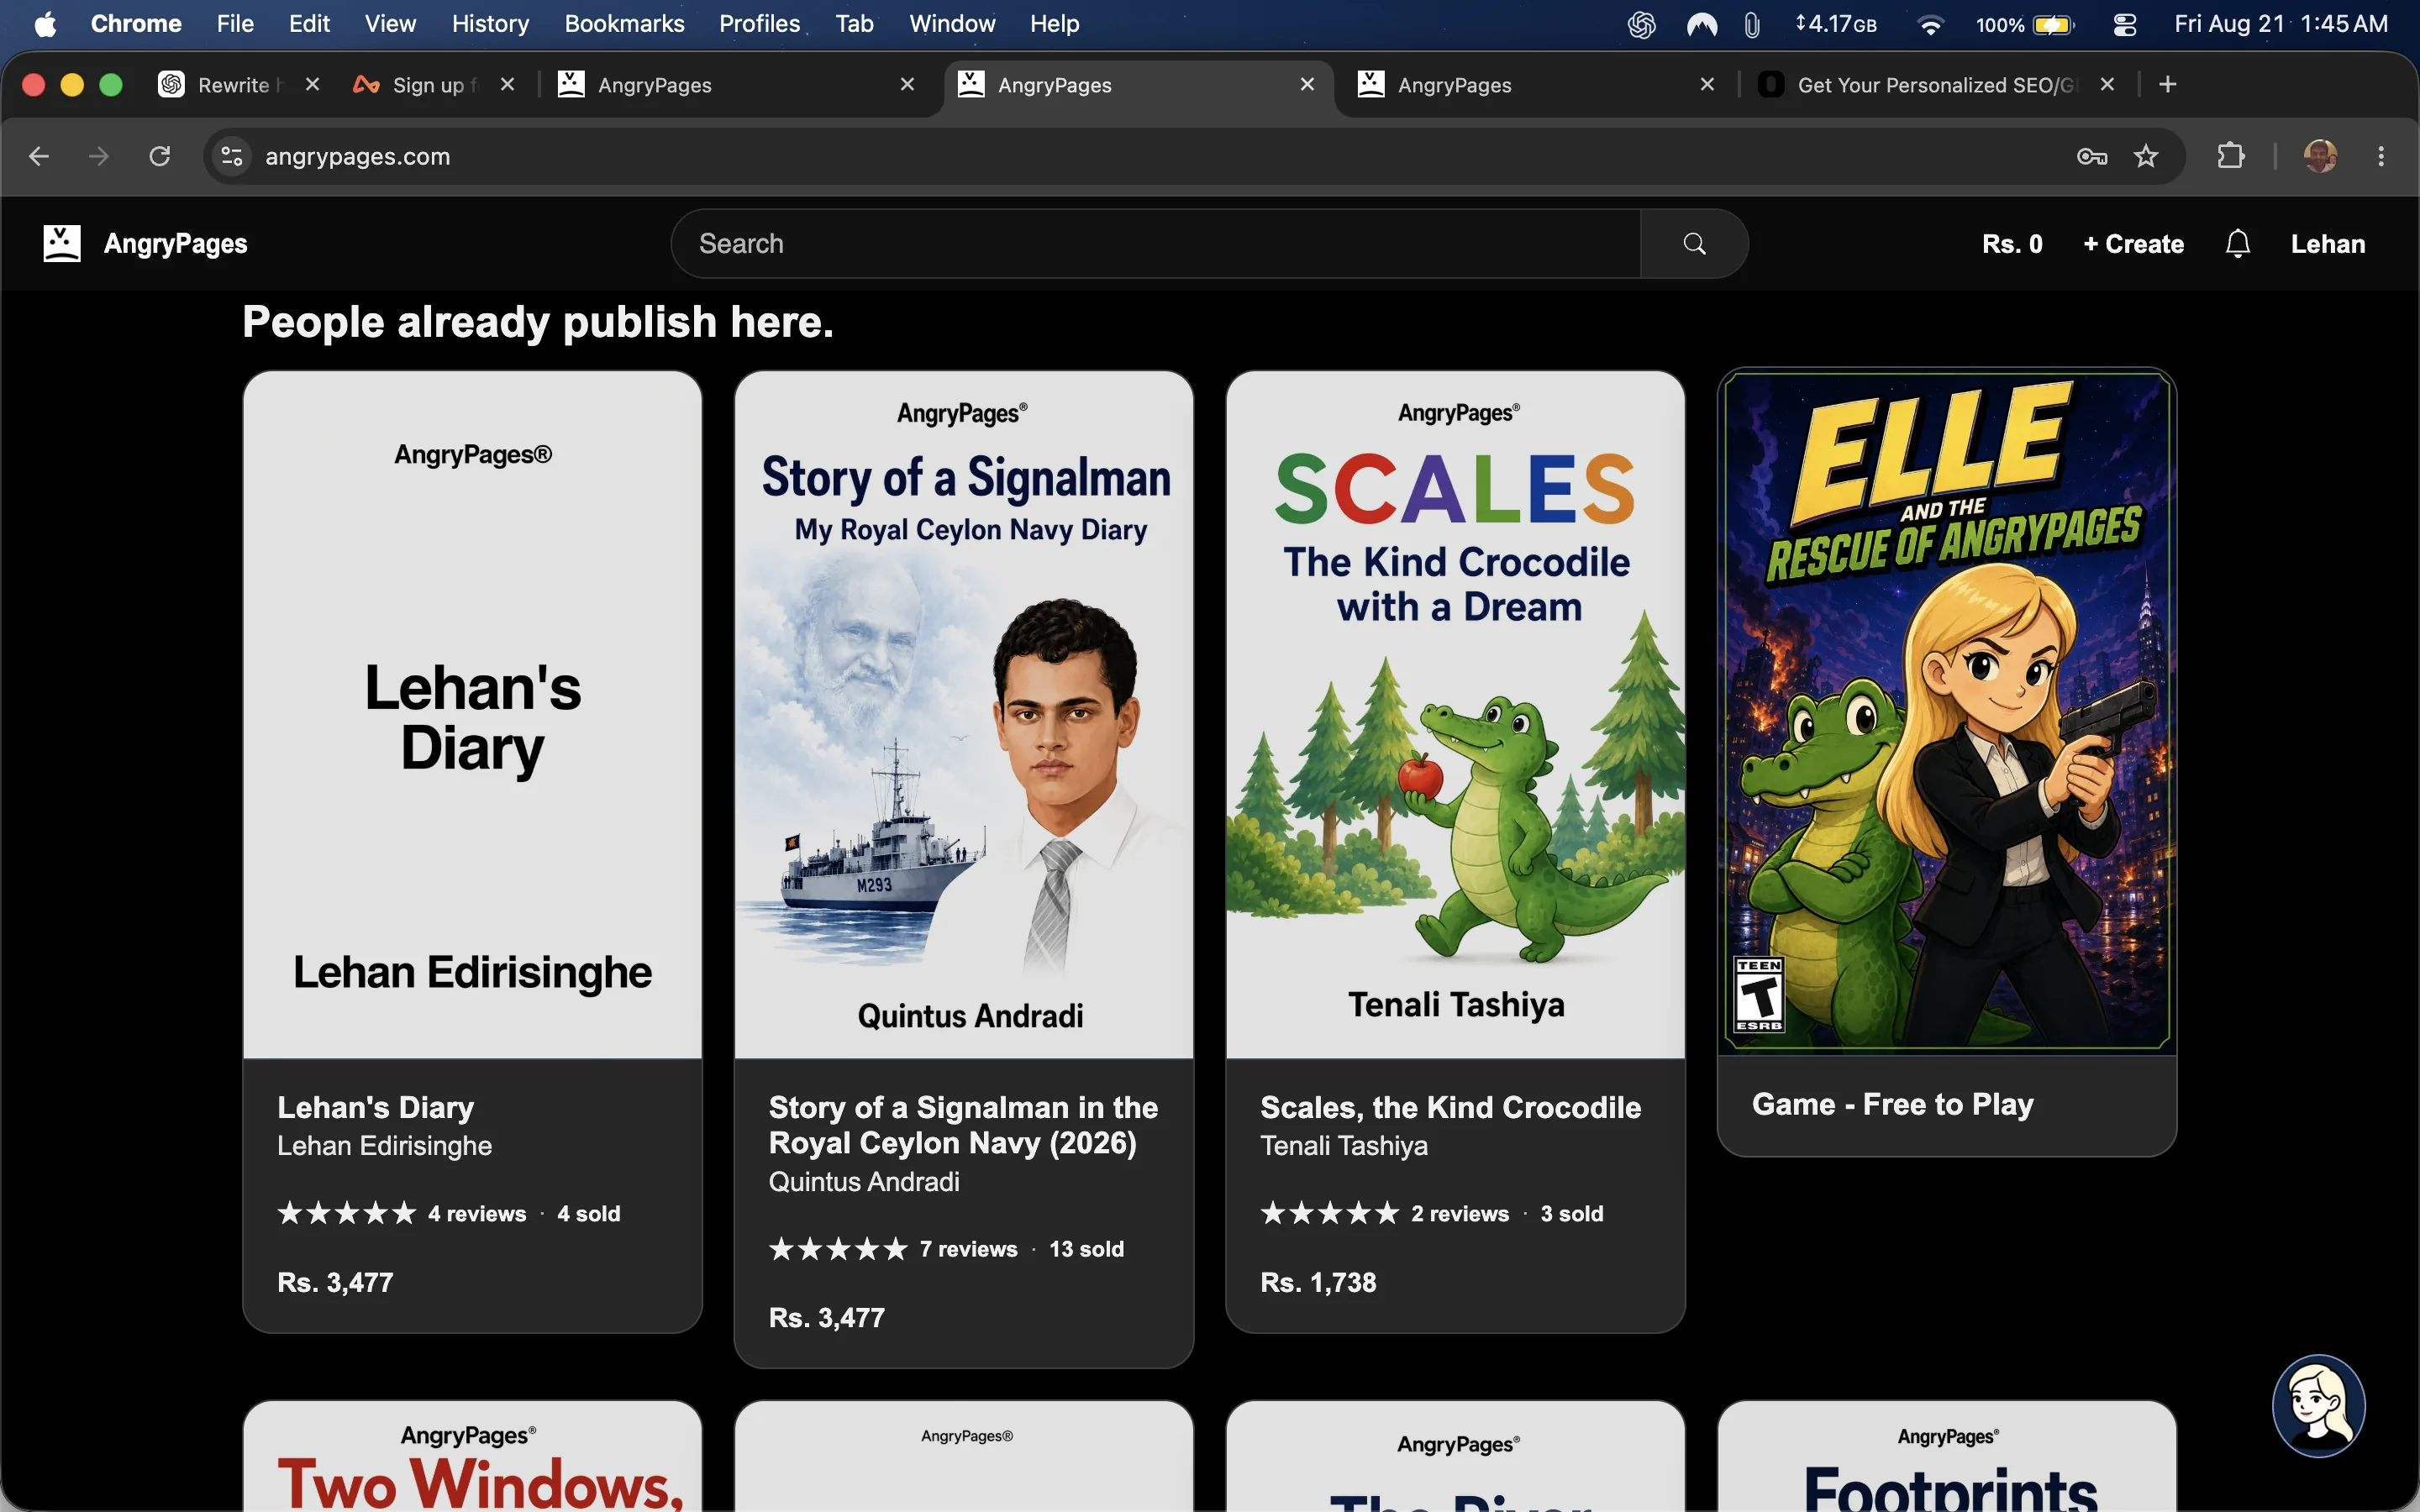
Task: Close the Sign up tab
Action: pos(508,85)
